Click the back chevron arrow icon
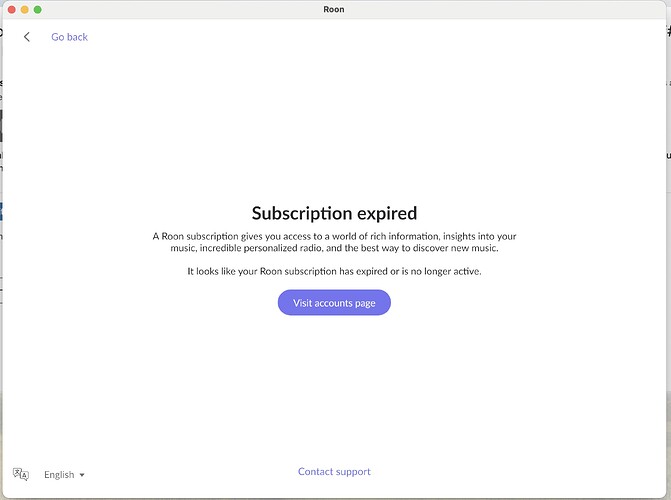 (x=27, y=37)
